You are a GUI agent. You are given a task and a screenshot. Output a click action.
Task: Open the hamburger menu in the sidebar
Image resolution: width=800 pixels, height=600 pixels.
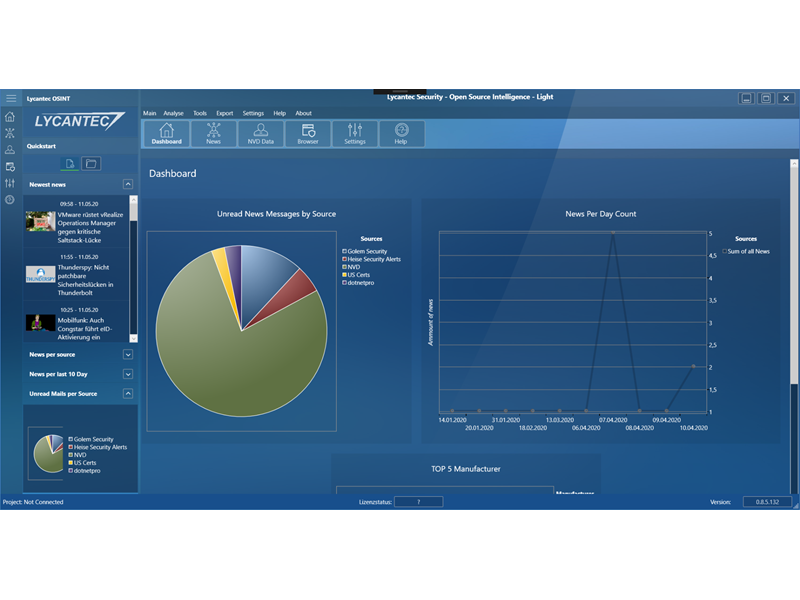pyautogui.click(x=11, y=98)
